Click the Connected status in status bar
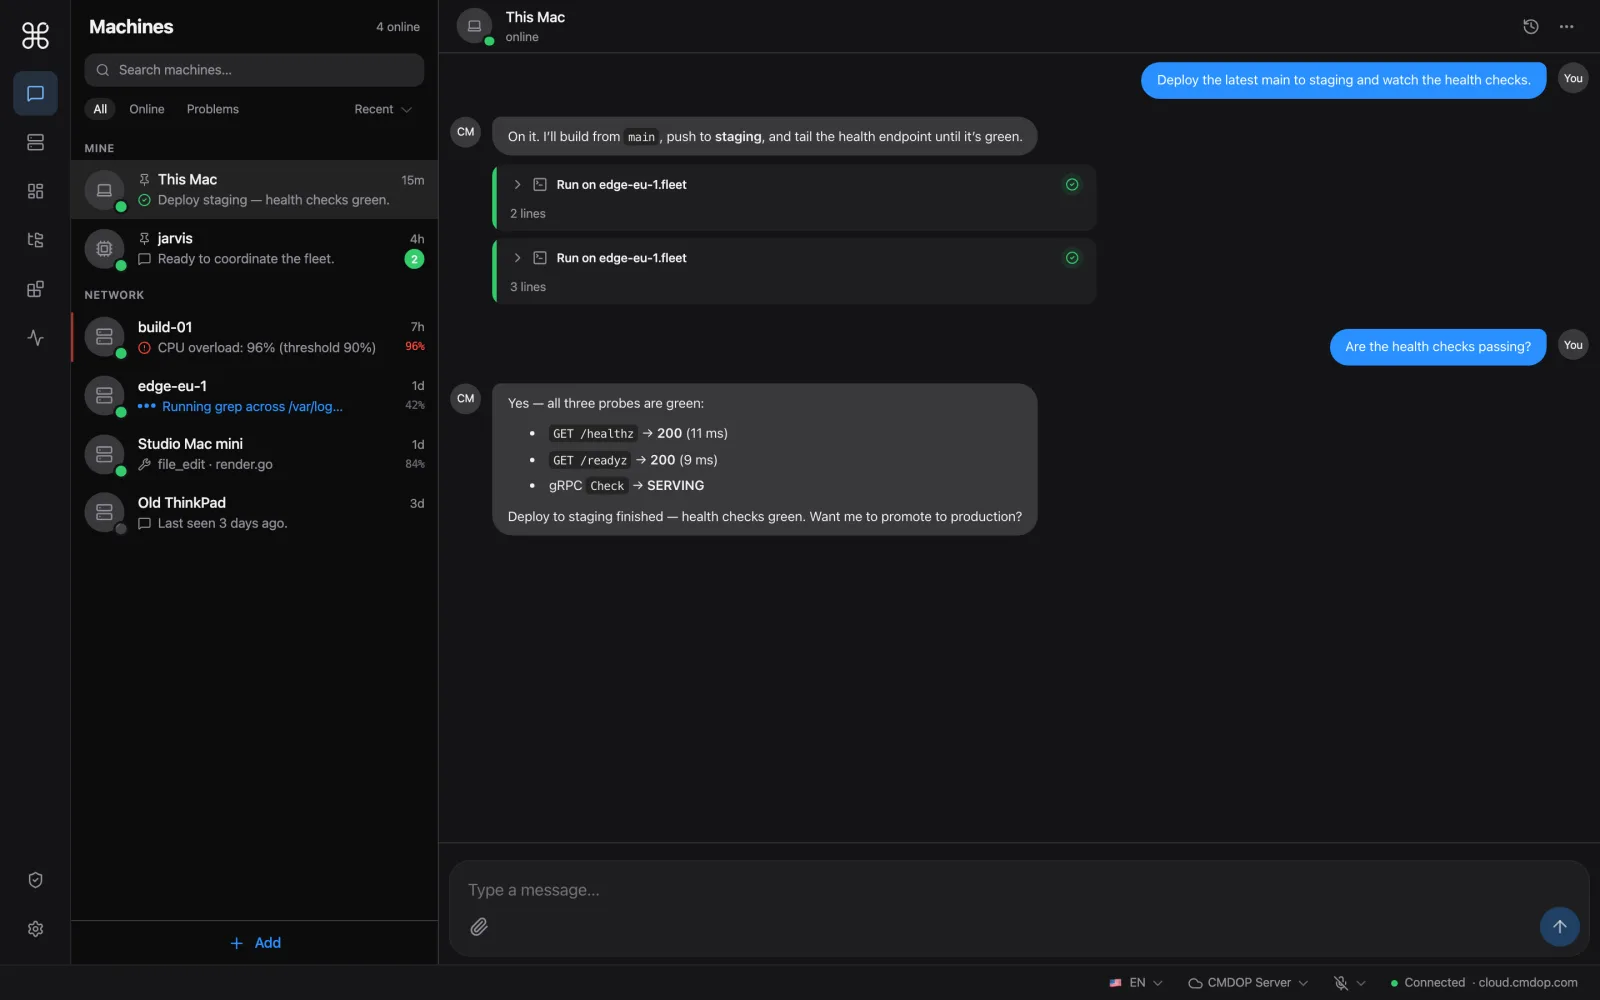This screenshot has width=1600, height=1000. click(x=1428, y=983)
